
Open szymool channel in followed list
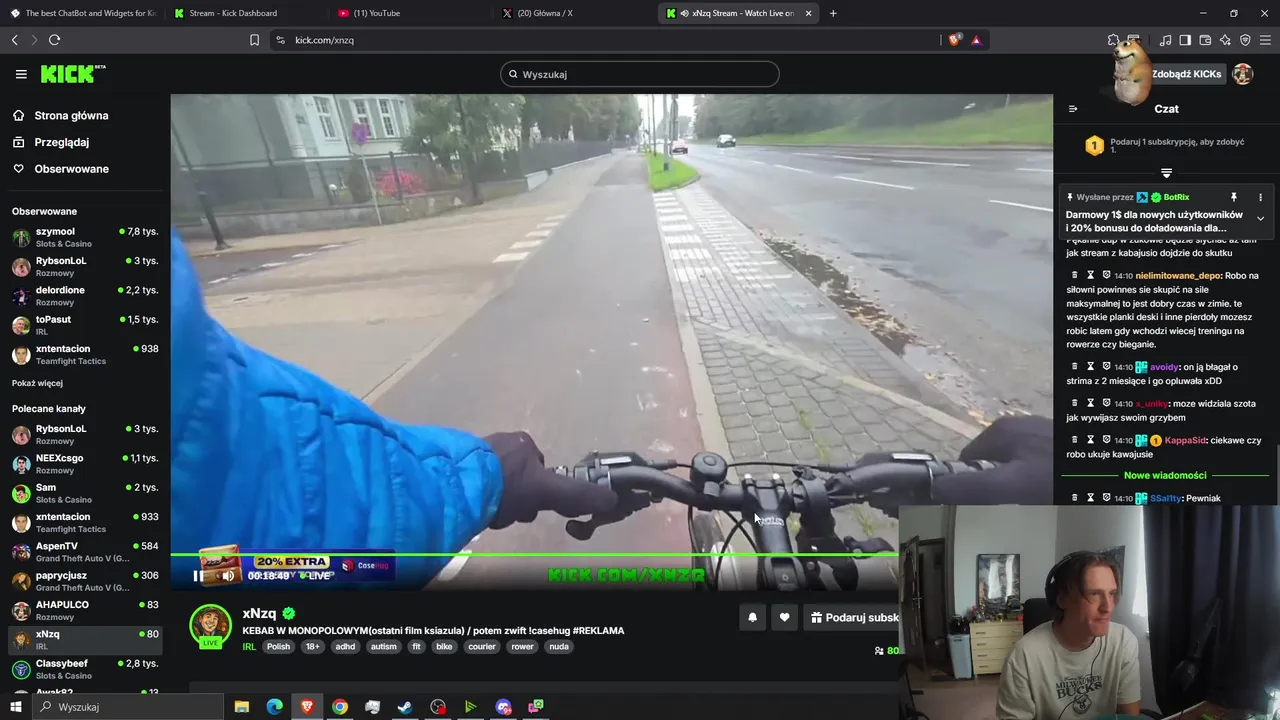click(85, 237)
